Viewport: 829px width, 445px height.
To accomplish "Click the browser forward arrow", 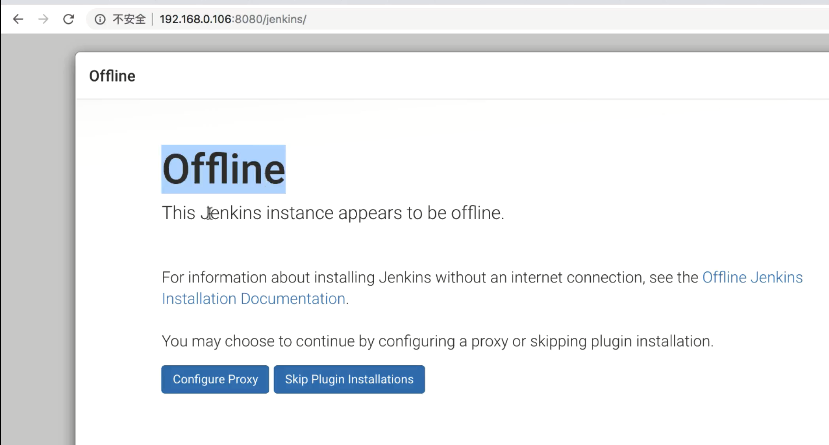I will click(x=43, y=20).
